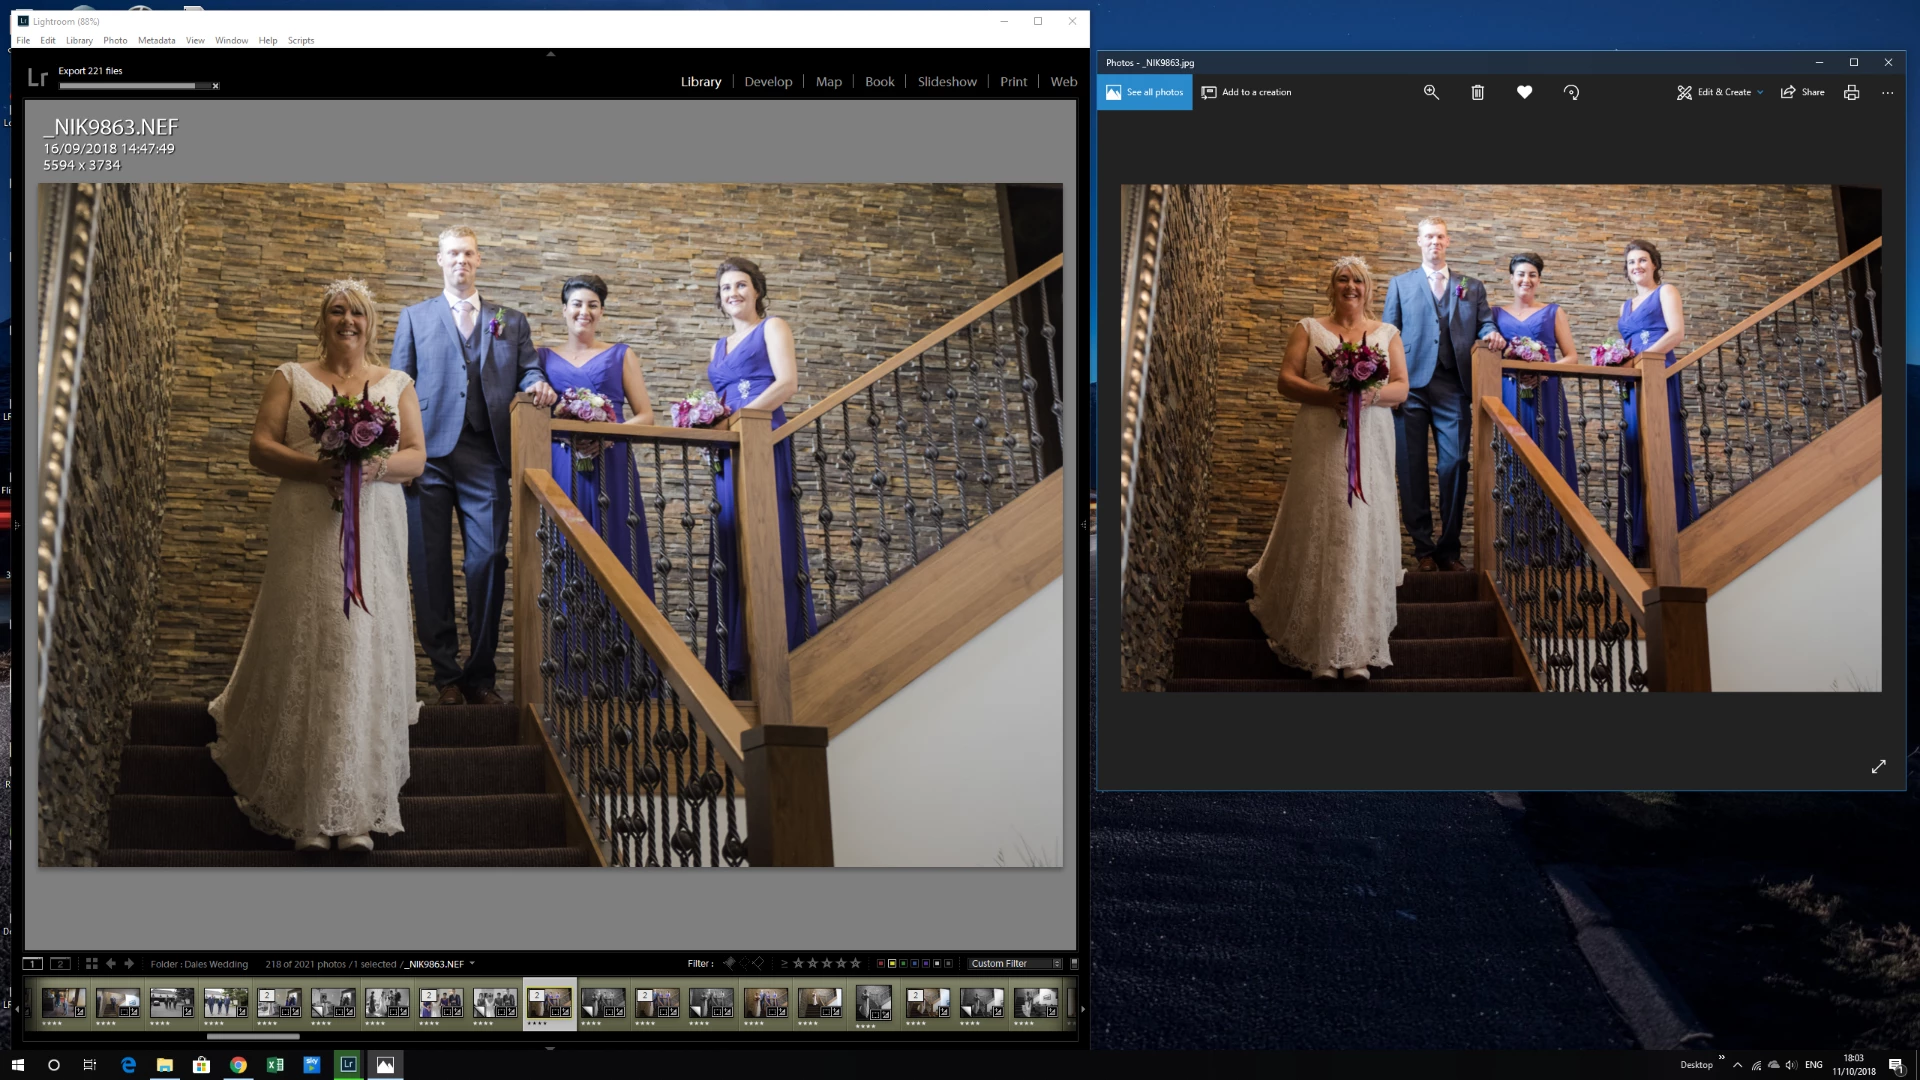Viewport: 1920px width, 1080px height.
Task: Rotate the _NIK9863.jpg photo
Action: [1571, 92]
